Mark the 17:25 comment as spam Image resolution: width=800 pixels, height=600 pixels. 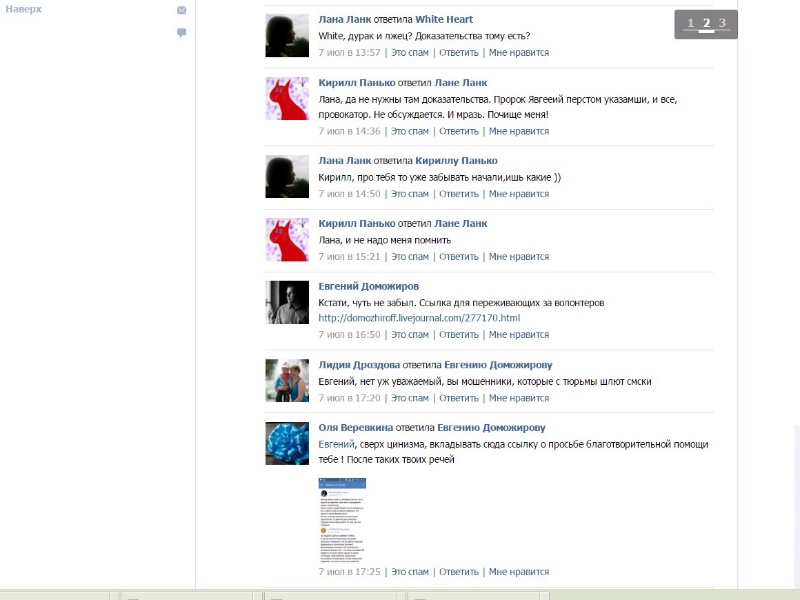(x=410, y=572)
